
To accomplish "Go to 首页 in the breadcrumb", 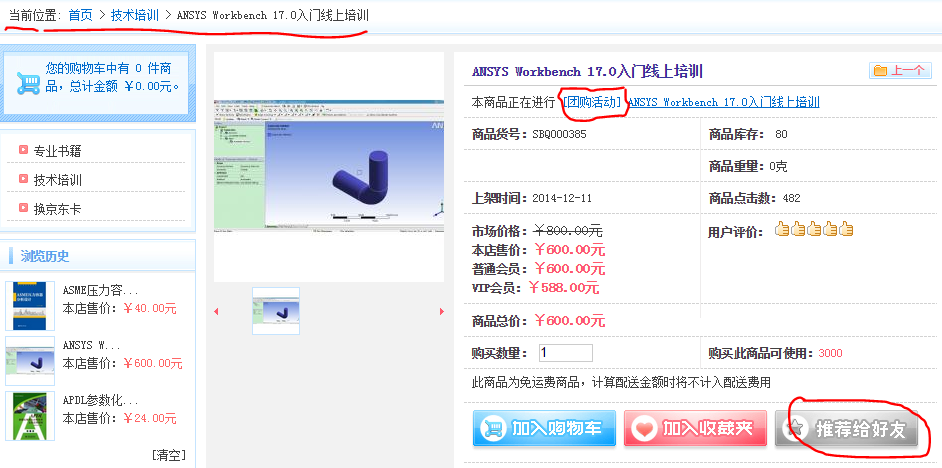I will [81, 15].
